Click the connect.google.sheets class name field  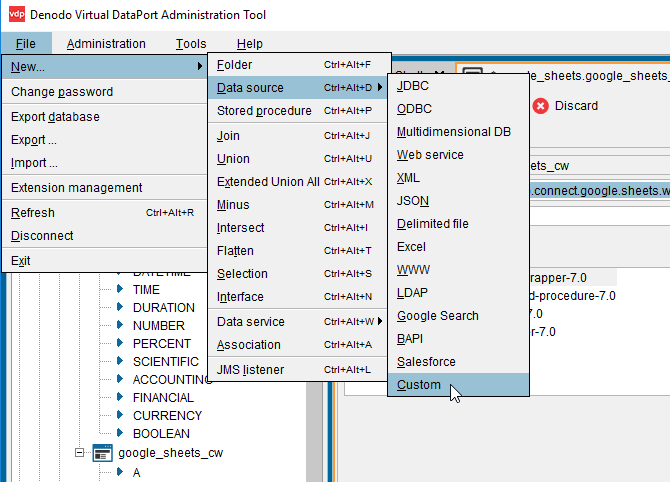coord(599,191)
